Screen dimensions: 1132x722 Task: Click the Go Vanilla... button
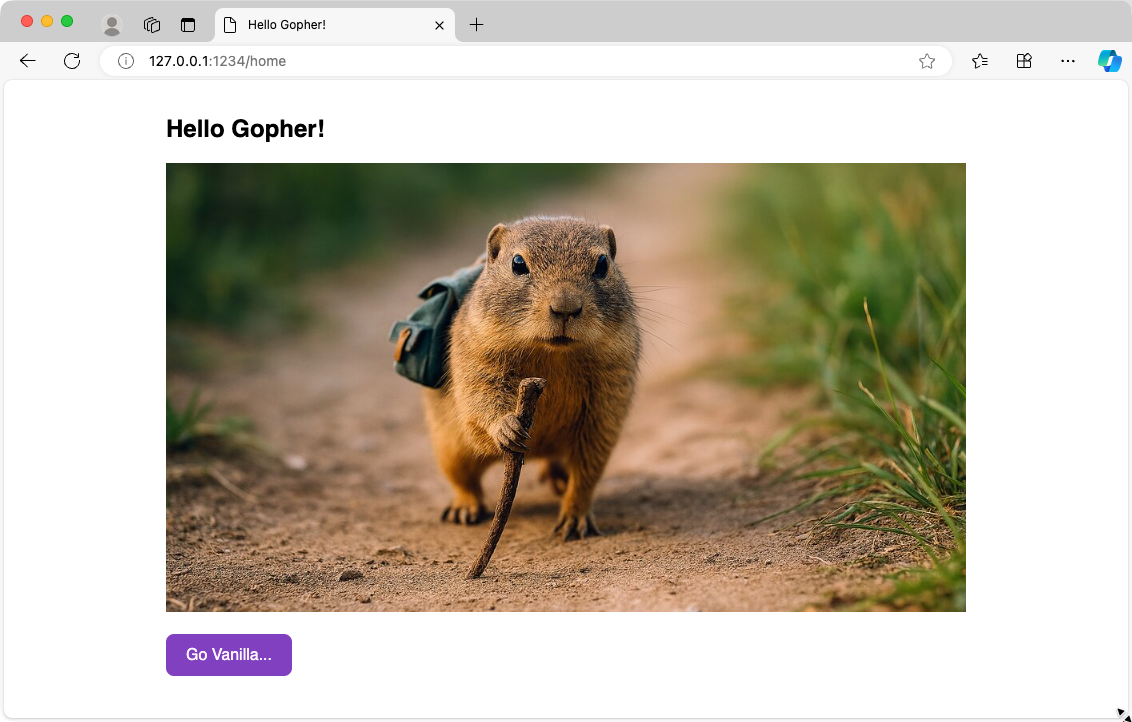[x=229, y=655]
